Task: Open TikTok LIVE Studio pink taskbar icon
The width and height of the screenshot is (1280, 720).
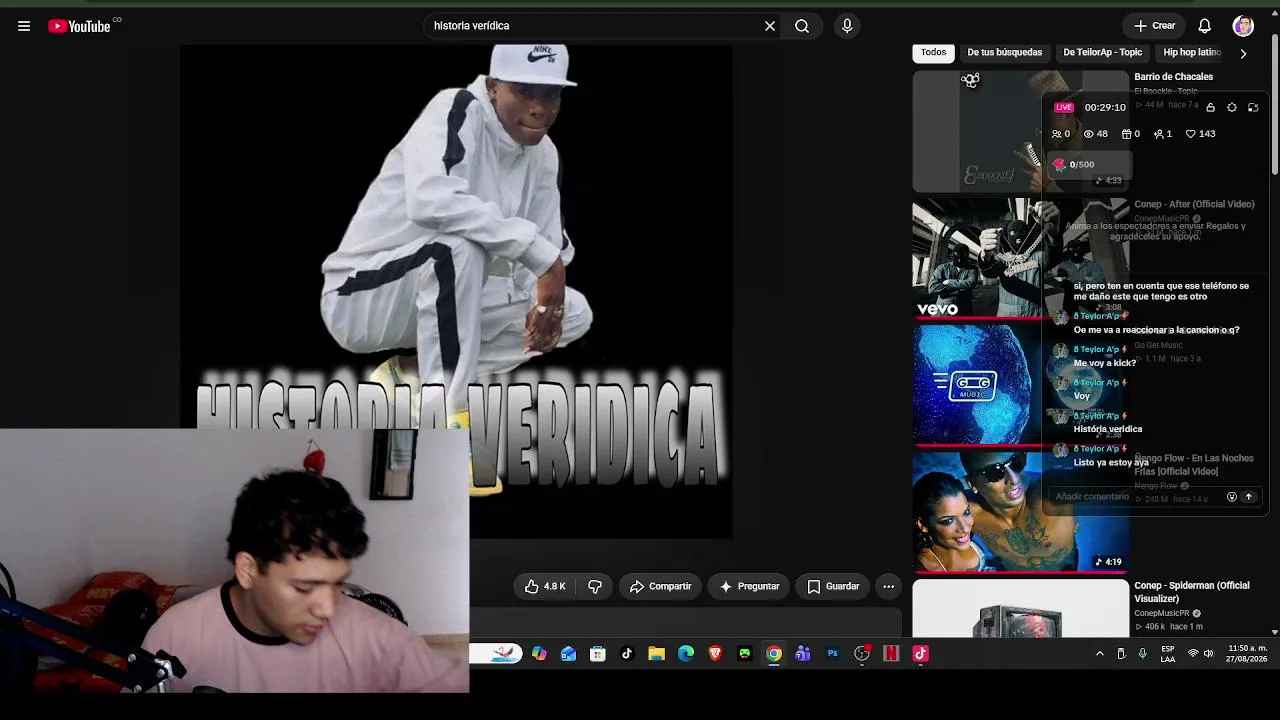Action: [x=920, y=654]
